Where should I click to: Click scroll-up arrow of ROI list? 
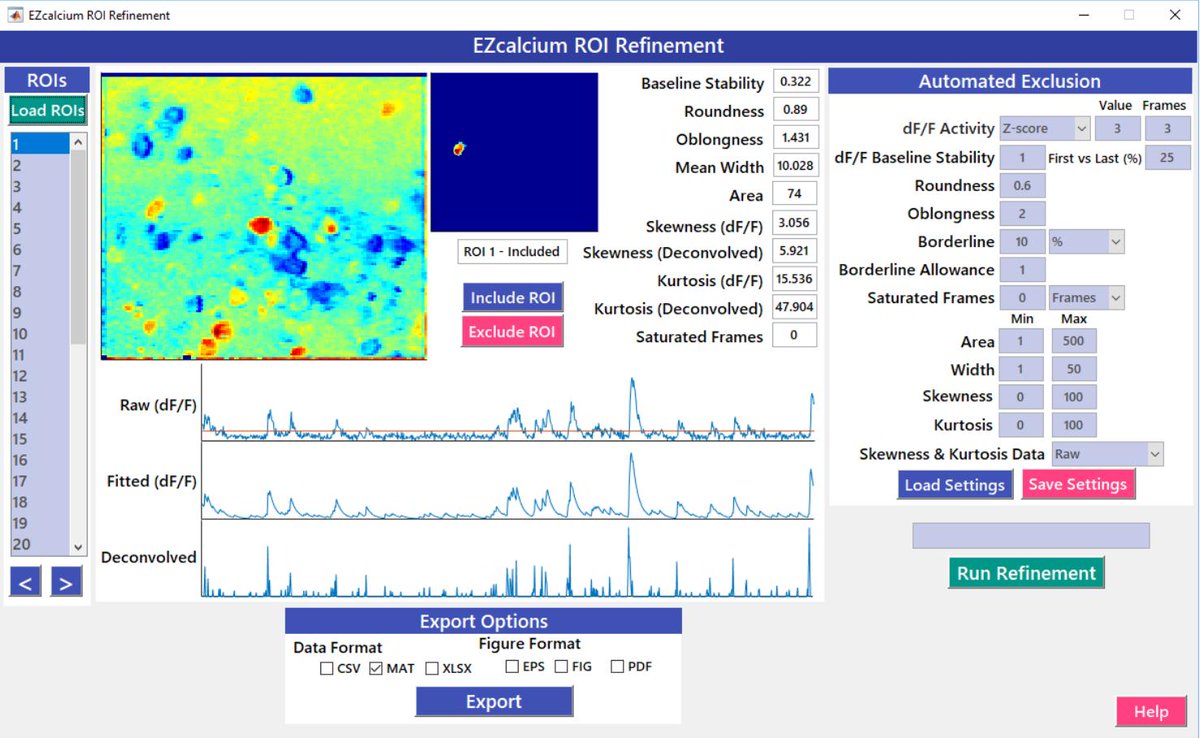click(78, 142)
